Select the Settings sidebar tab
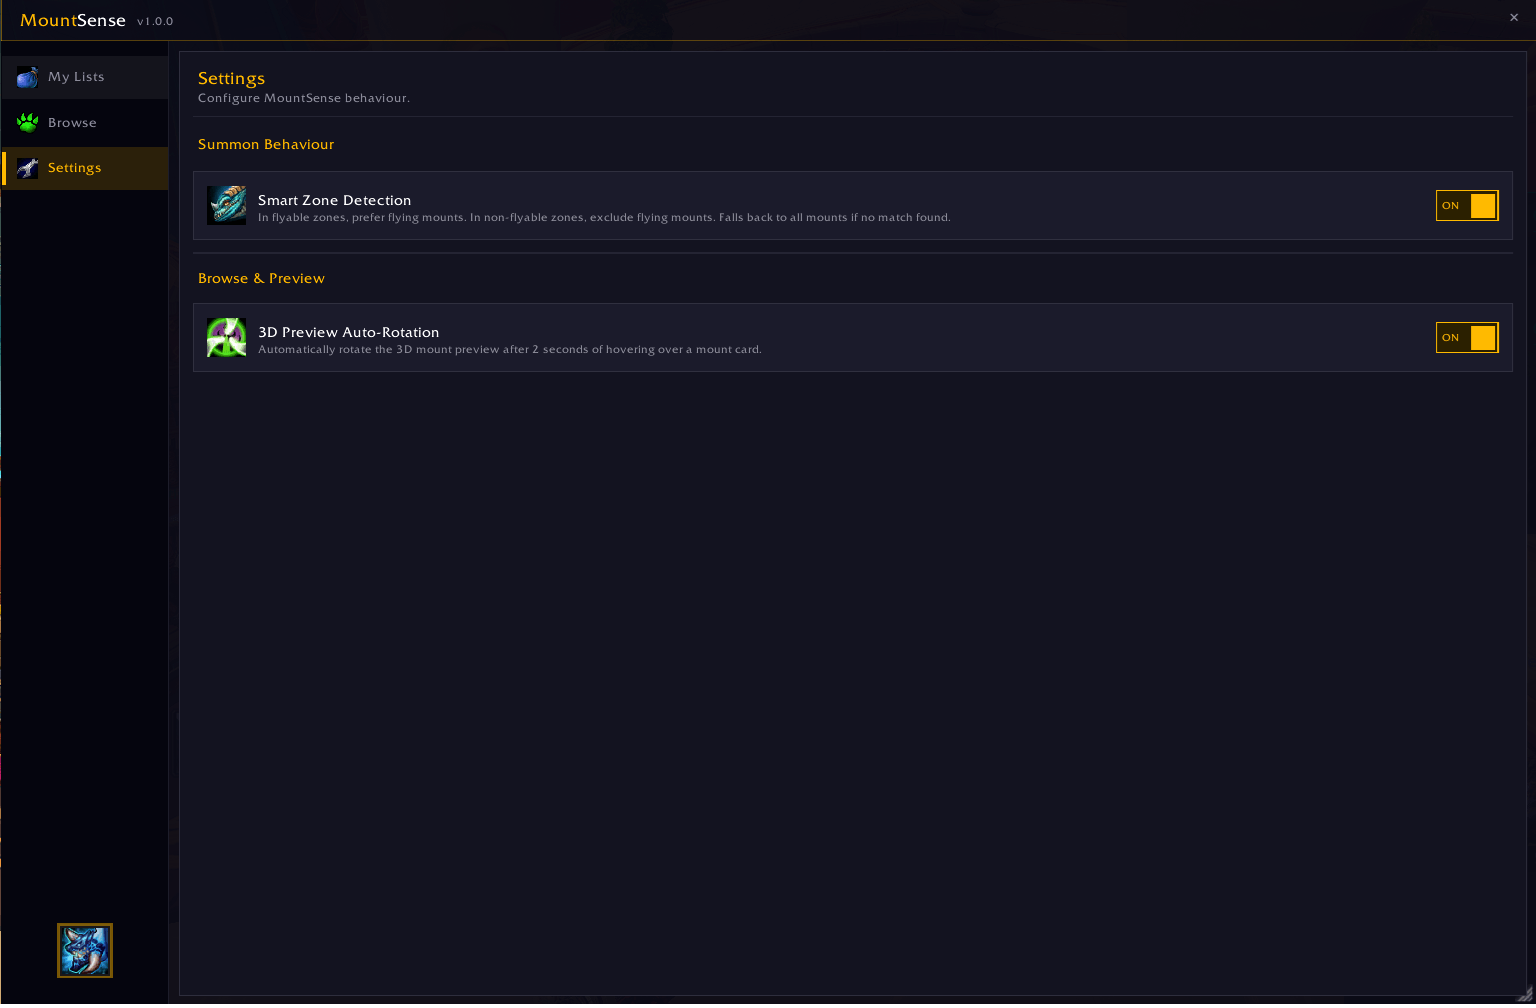 point(85,168)
